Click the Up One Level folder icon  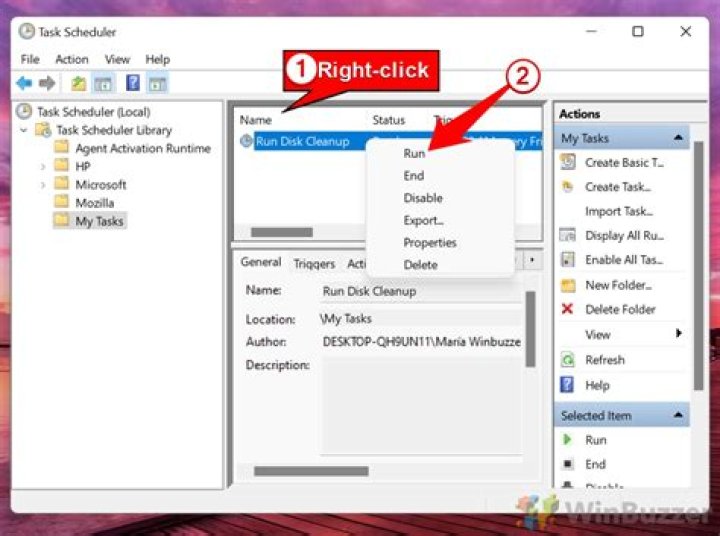[x=79, y=83]
